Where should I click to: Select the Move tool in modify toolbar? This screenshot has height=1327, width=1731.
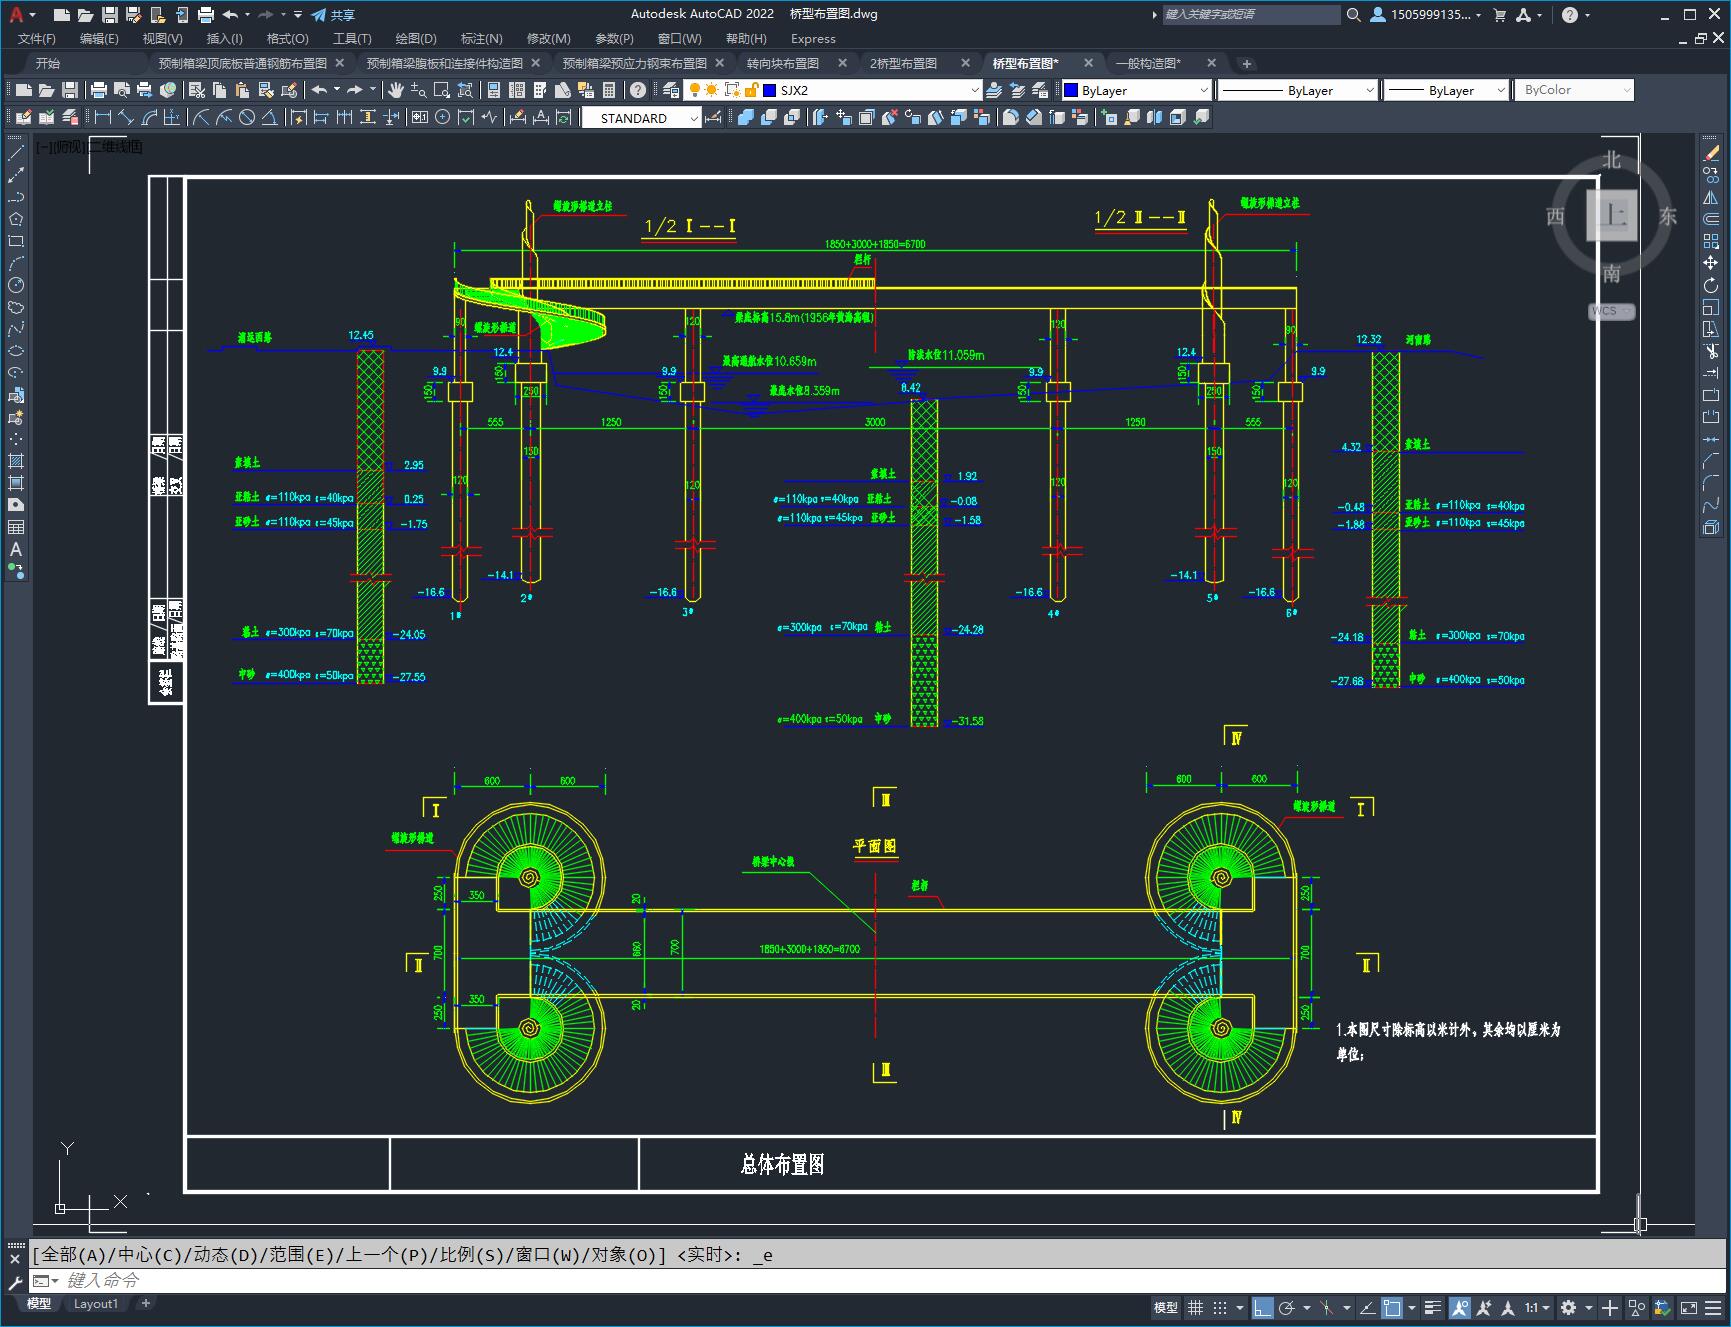coord(1711,263)
